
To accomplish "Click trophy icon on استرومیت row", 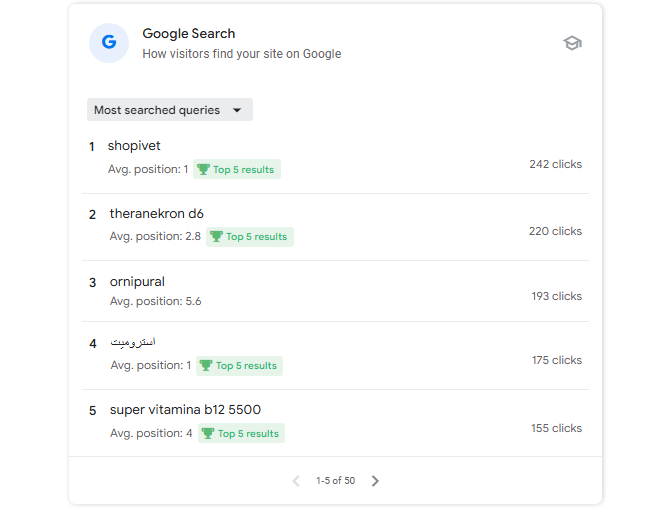I will click(206, 366).
